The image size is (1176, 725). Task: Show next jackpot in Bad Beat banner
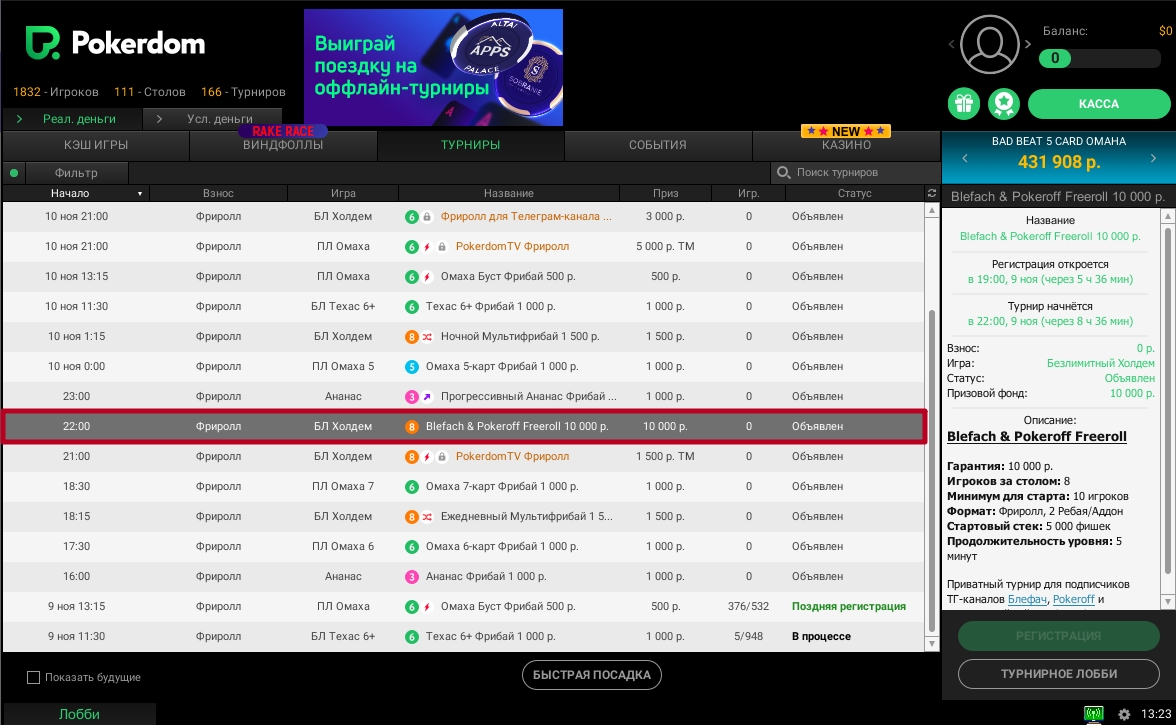click(x=1153, y=158)
